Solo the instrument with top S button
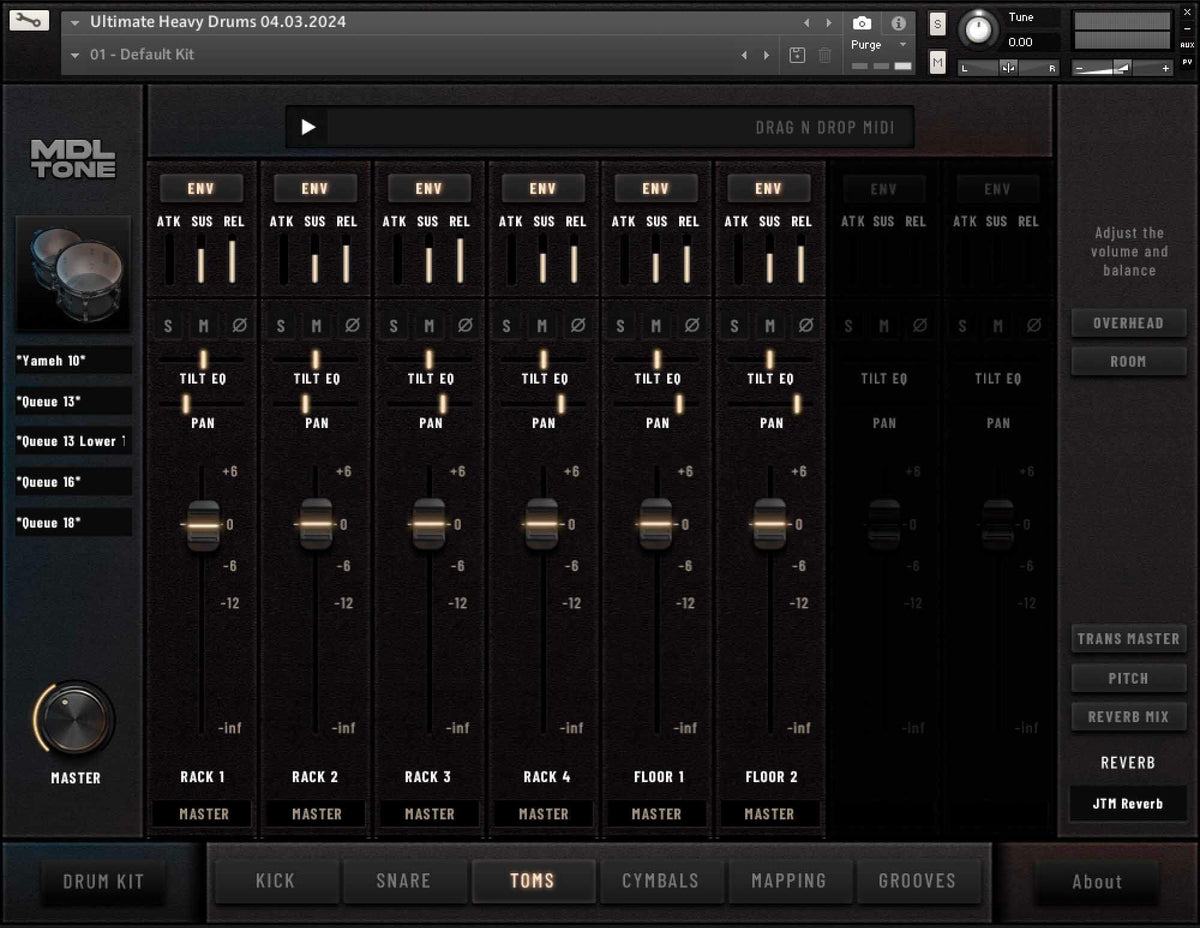Screen dimensions: 1200x928 click(x=937, y=24)
